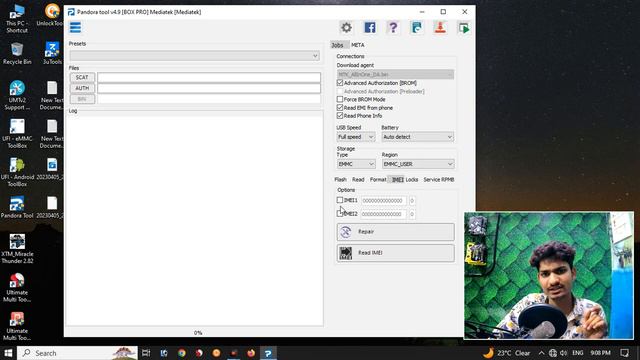Switch to the META tab
Screen dimensions: 640x360
(358, 45)
